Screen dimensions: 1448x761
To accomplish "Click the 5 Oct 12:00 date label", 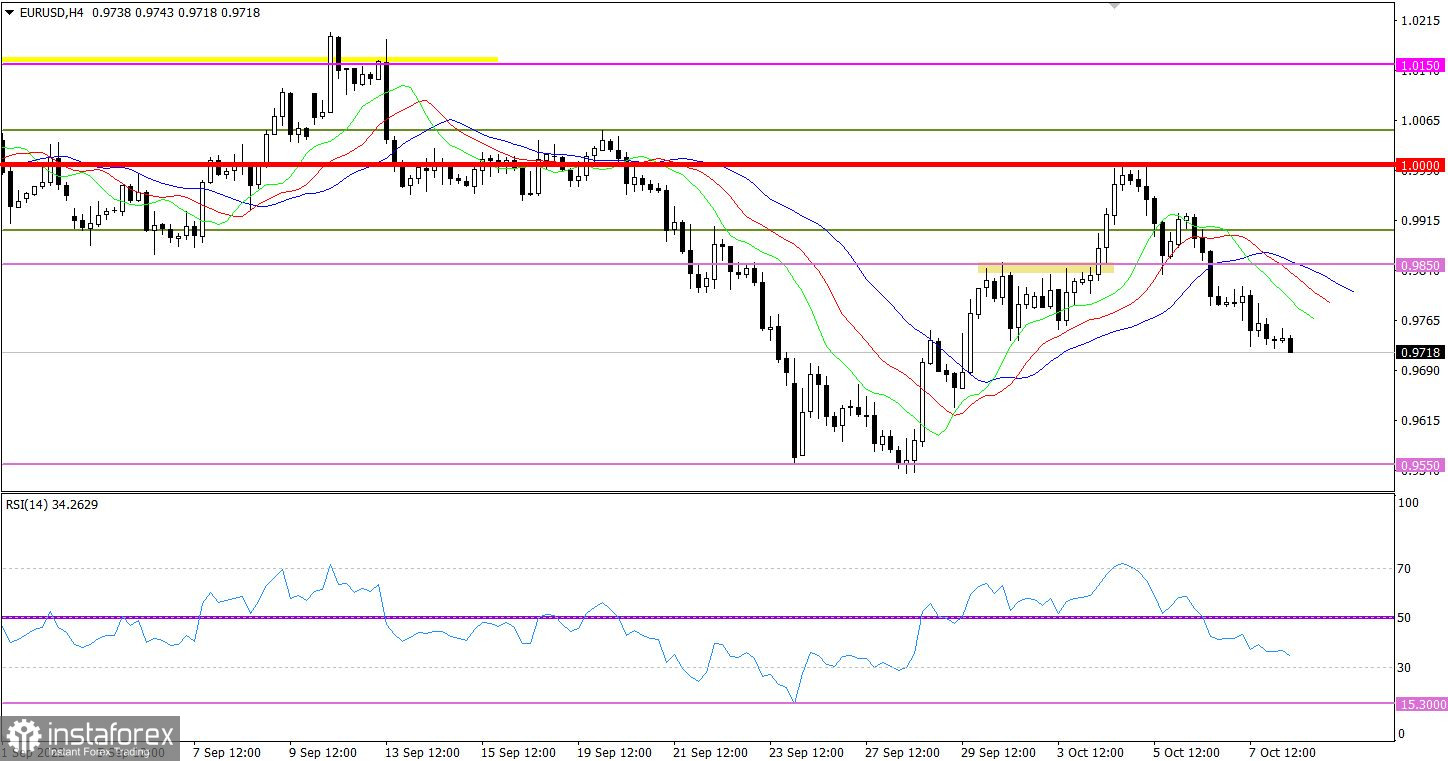I will [1187, 751].
